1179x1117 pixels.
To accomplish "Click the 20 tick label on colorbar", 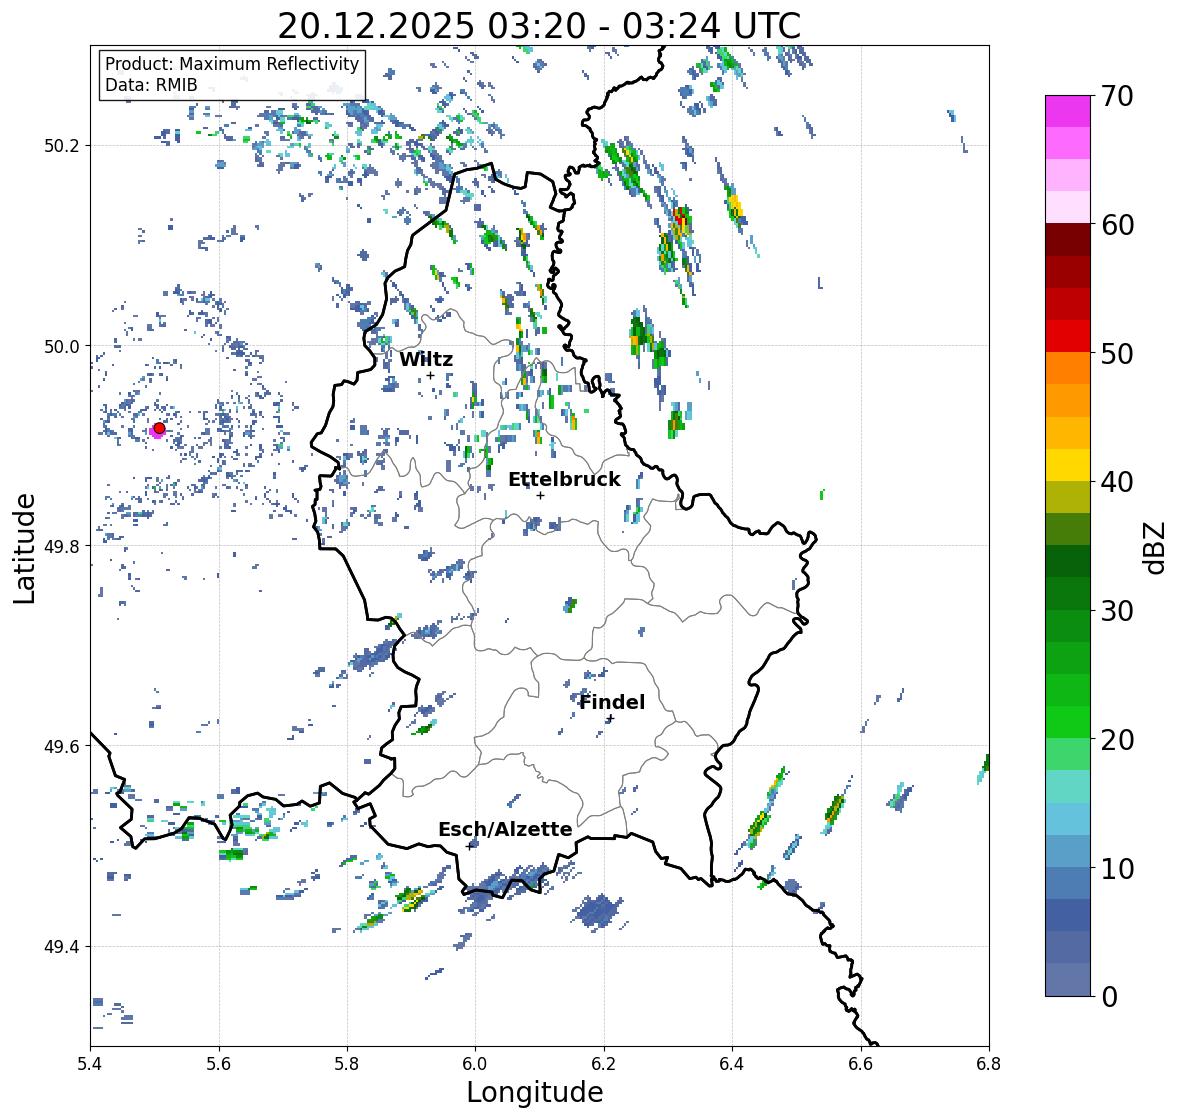I will click(x=1116, y=740).
